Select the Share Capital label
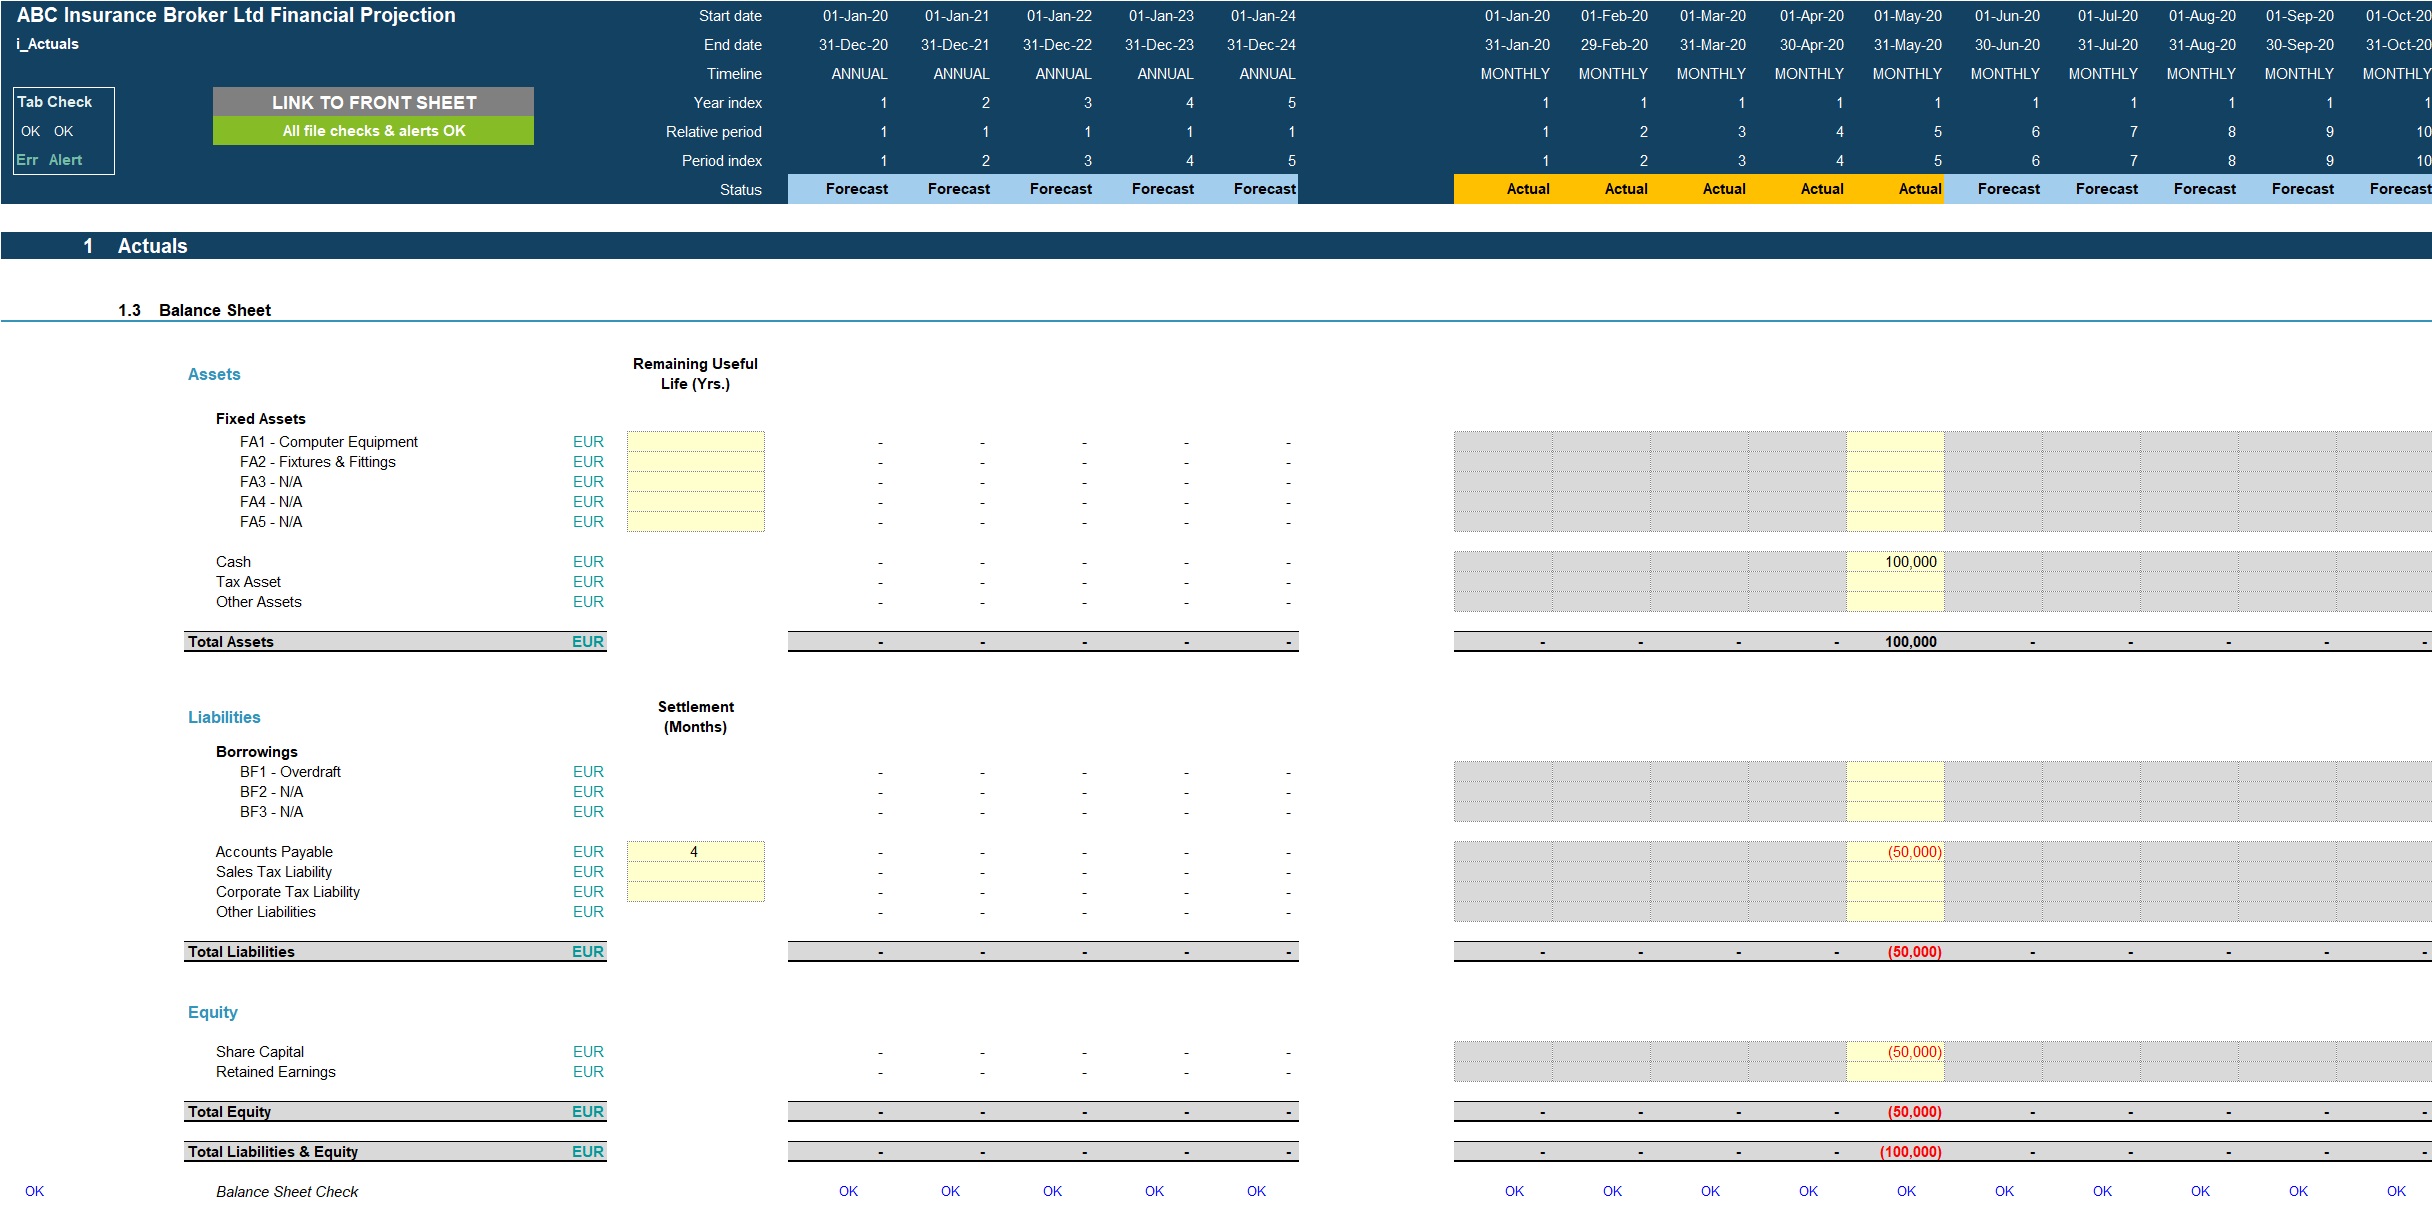Image resolution: width=2432 pixels, height=1220 pixels. 260,1052
